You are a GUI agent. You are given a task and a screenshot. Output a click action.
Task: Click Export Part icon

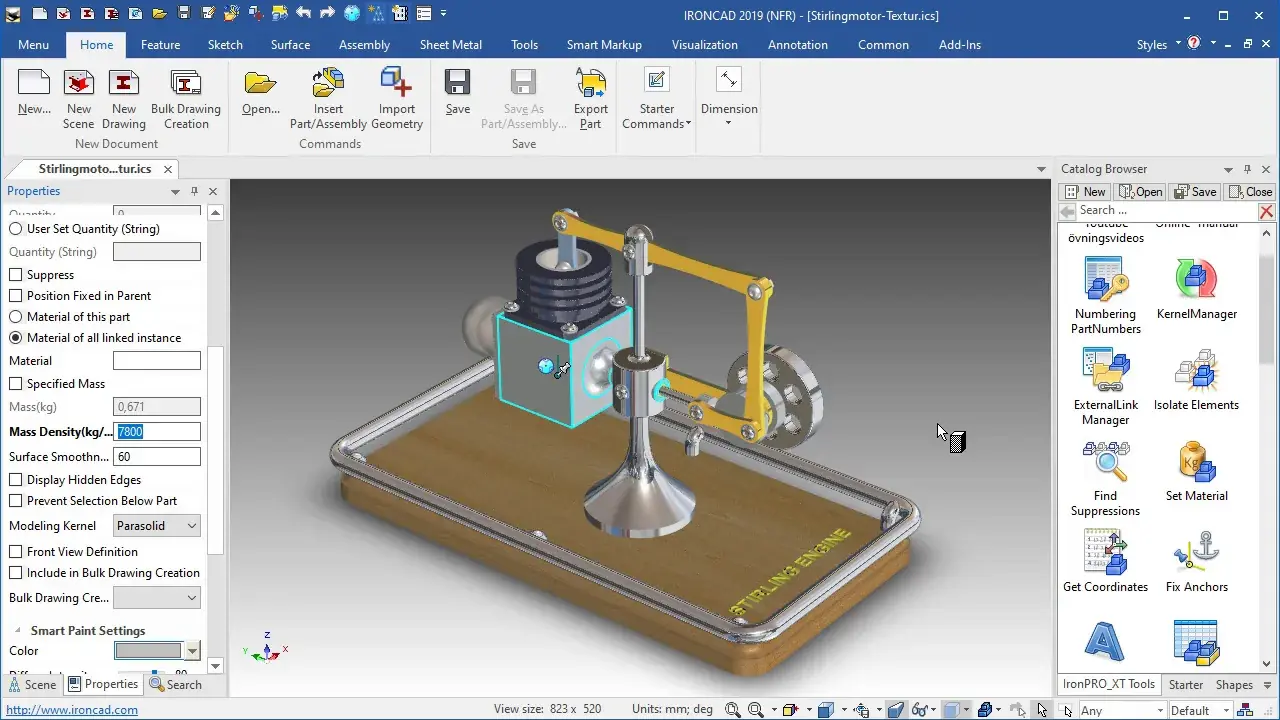tap(591, 100)
